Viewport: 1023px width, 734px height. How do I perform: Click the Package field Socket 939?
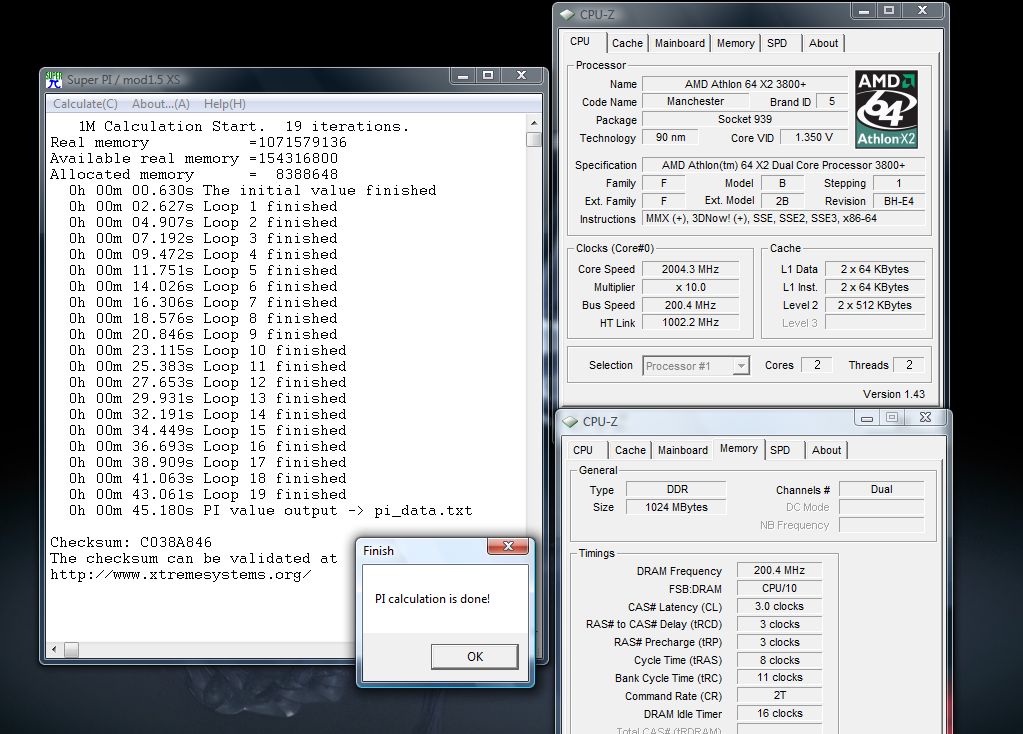pyautogui.click(x=745, y=119)
